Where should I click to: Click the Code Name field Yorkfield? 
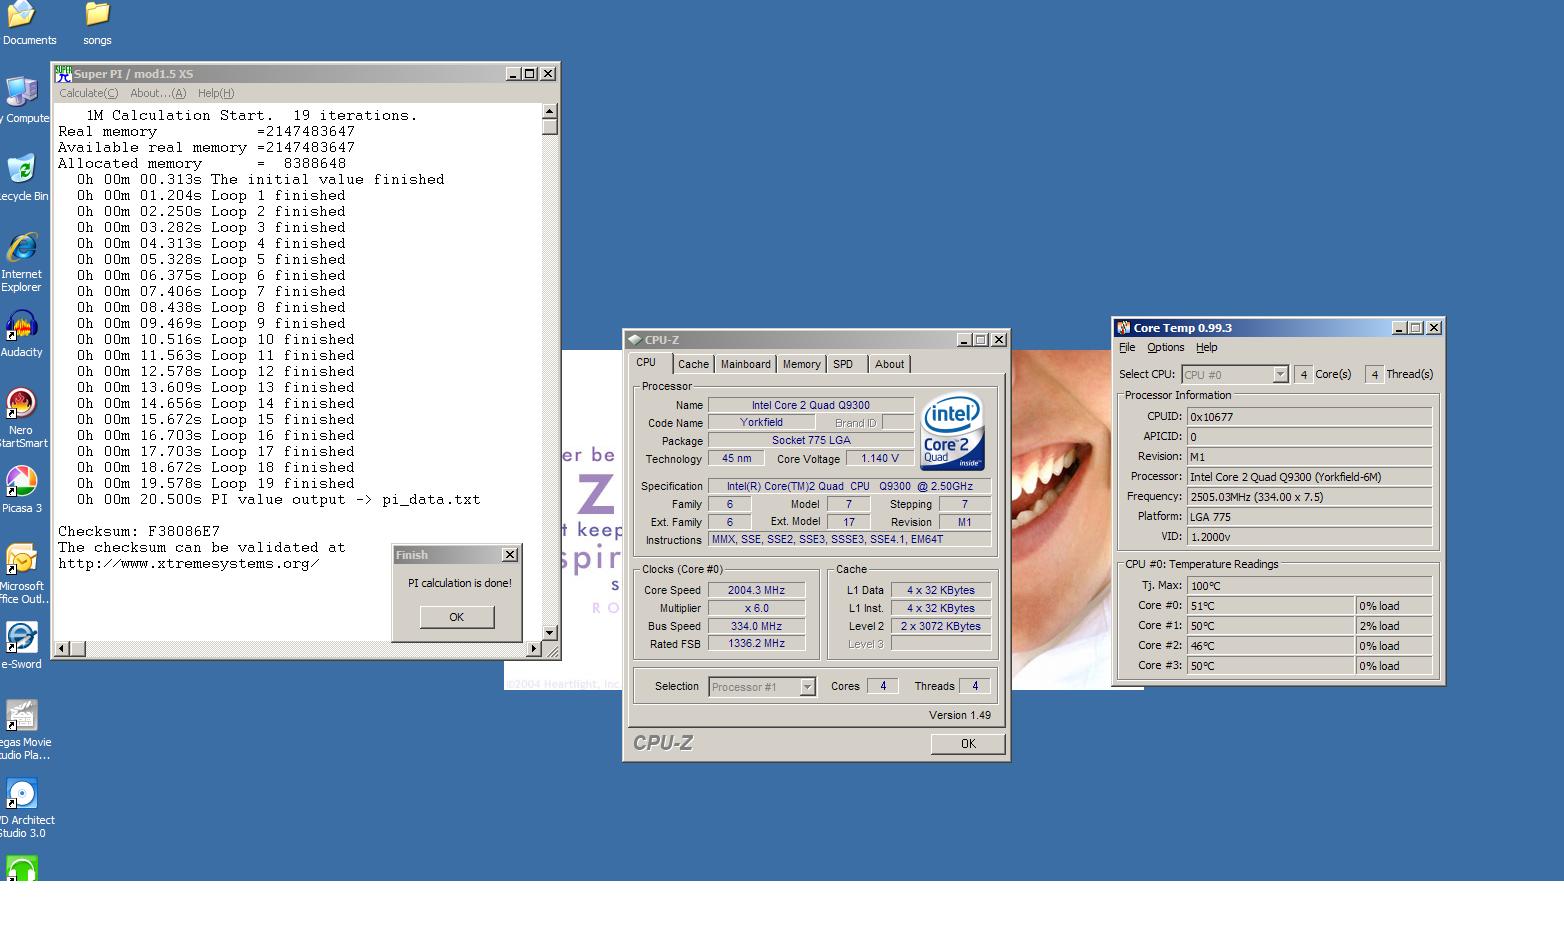[761, 423]
